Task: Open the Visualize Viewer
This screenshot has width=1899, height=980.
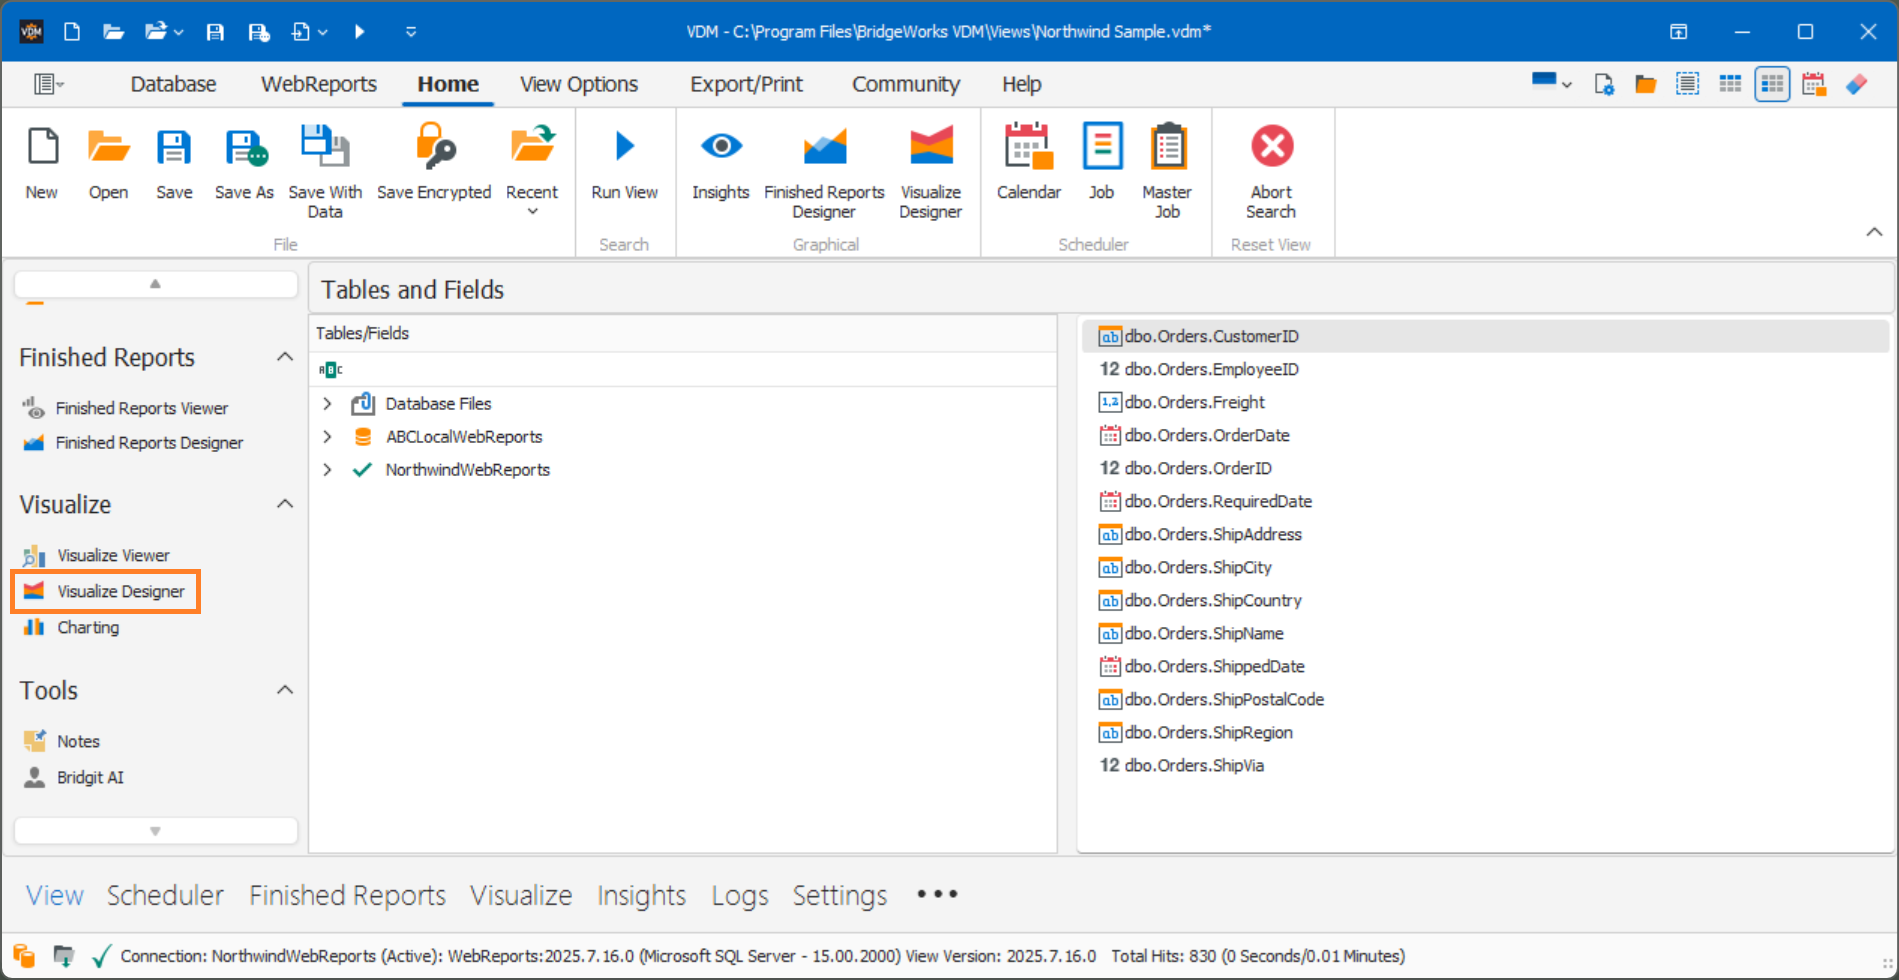Action: coord(113,555)
